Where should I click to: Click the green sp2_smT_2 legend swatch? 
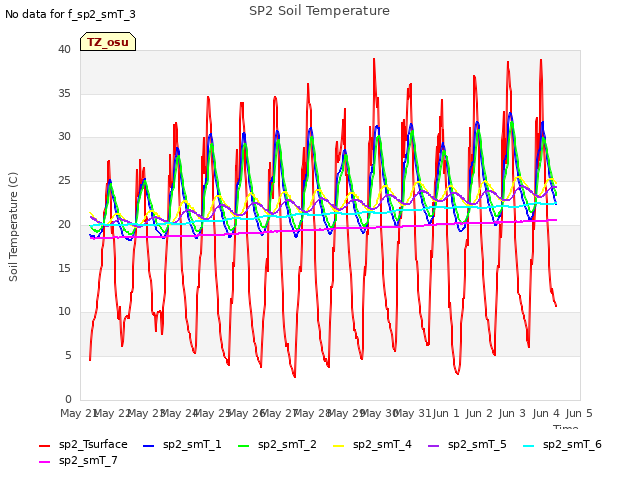[243, 446]
